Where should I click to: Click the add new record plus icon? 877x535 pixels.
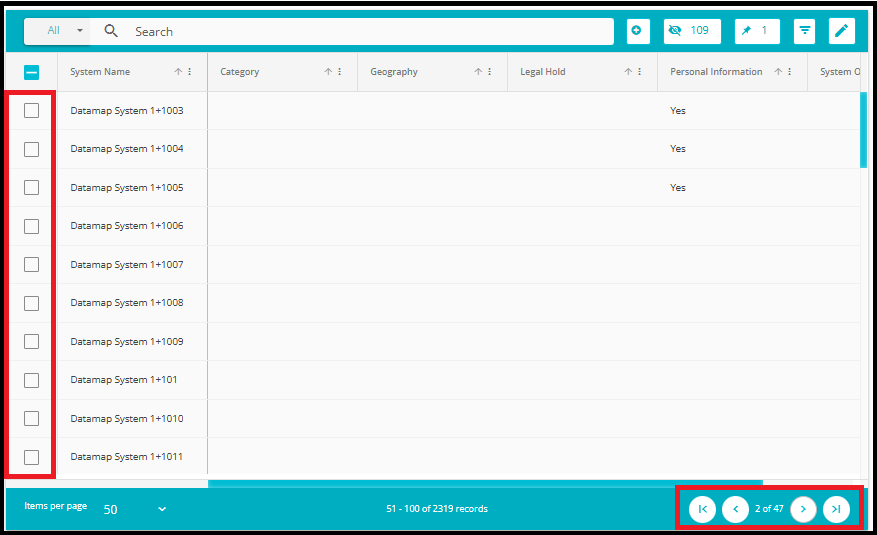(x=637, y=31)
